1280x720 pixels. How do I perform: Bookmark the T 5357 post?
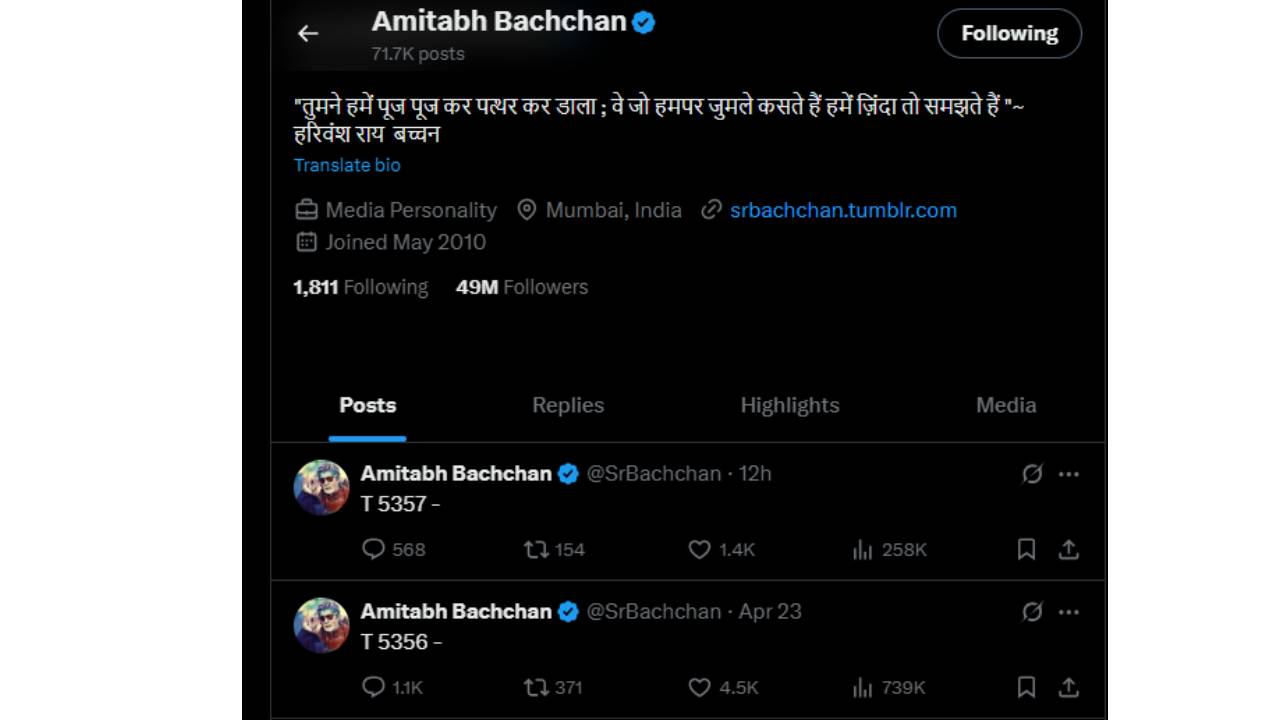click(x=1026, y=549)
